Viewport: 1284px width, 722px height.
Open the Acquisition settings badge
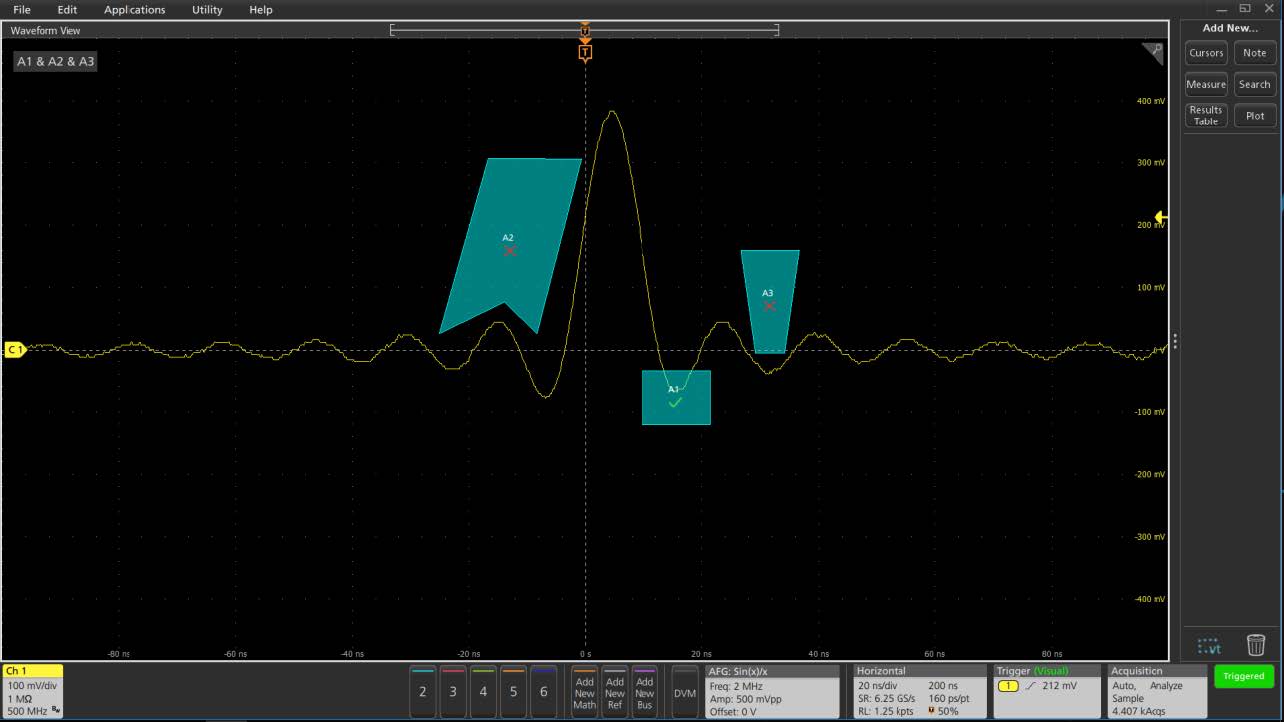1156,690
